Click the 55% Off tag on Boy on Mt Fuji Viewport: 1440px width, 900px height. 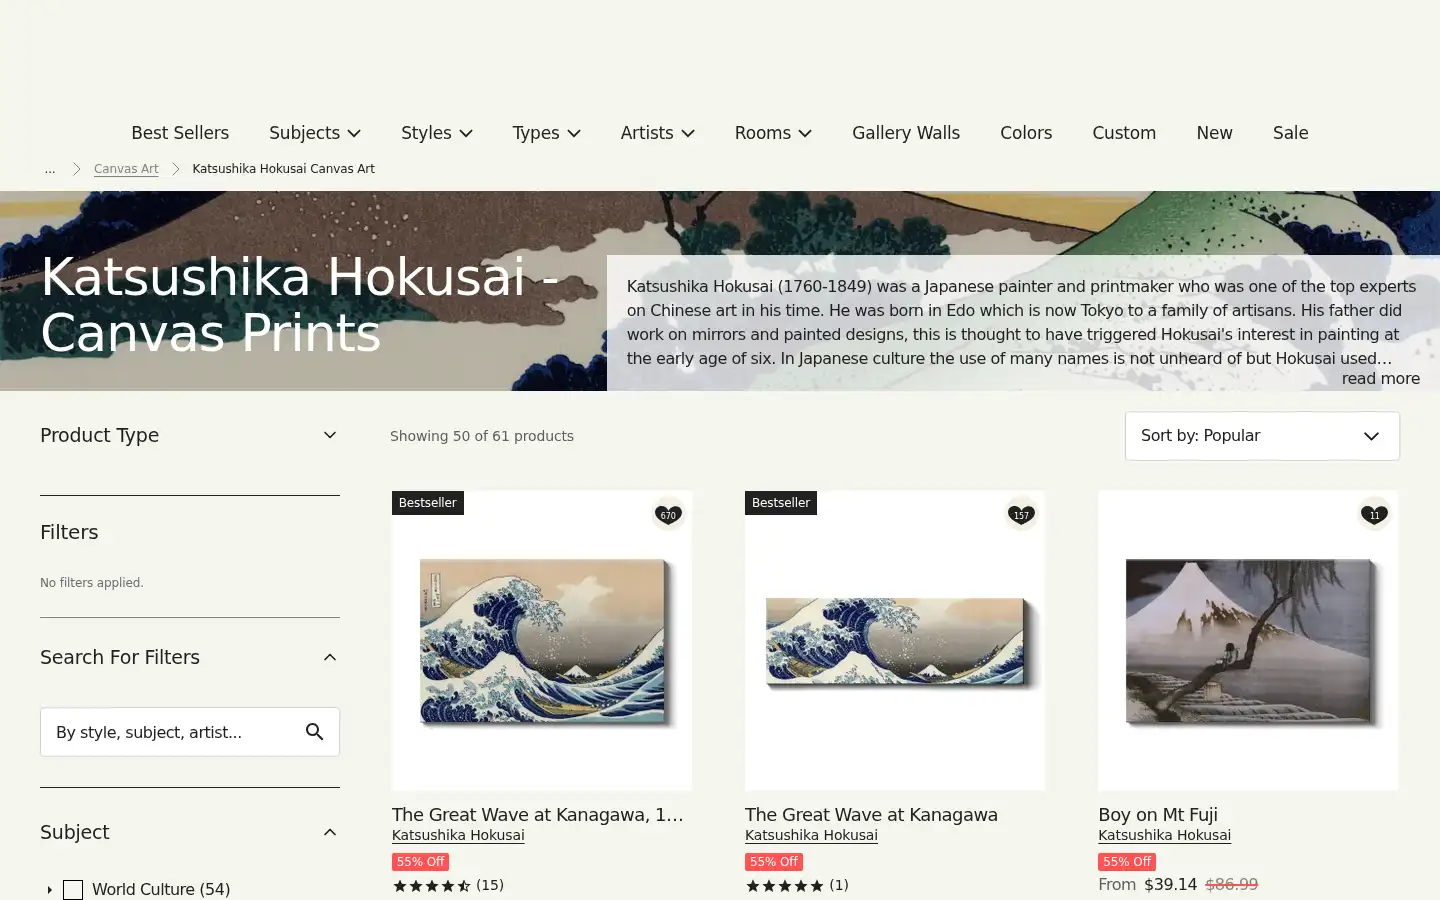(x=1127, y=862)
